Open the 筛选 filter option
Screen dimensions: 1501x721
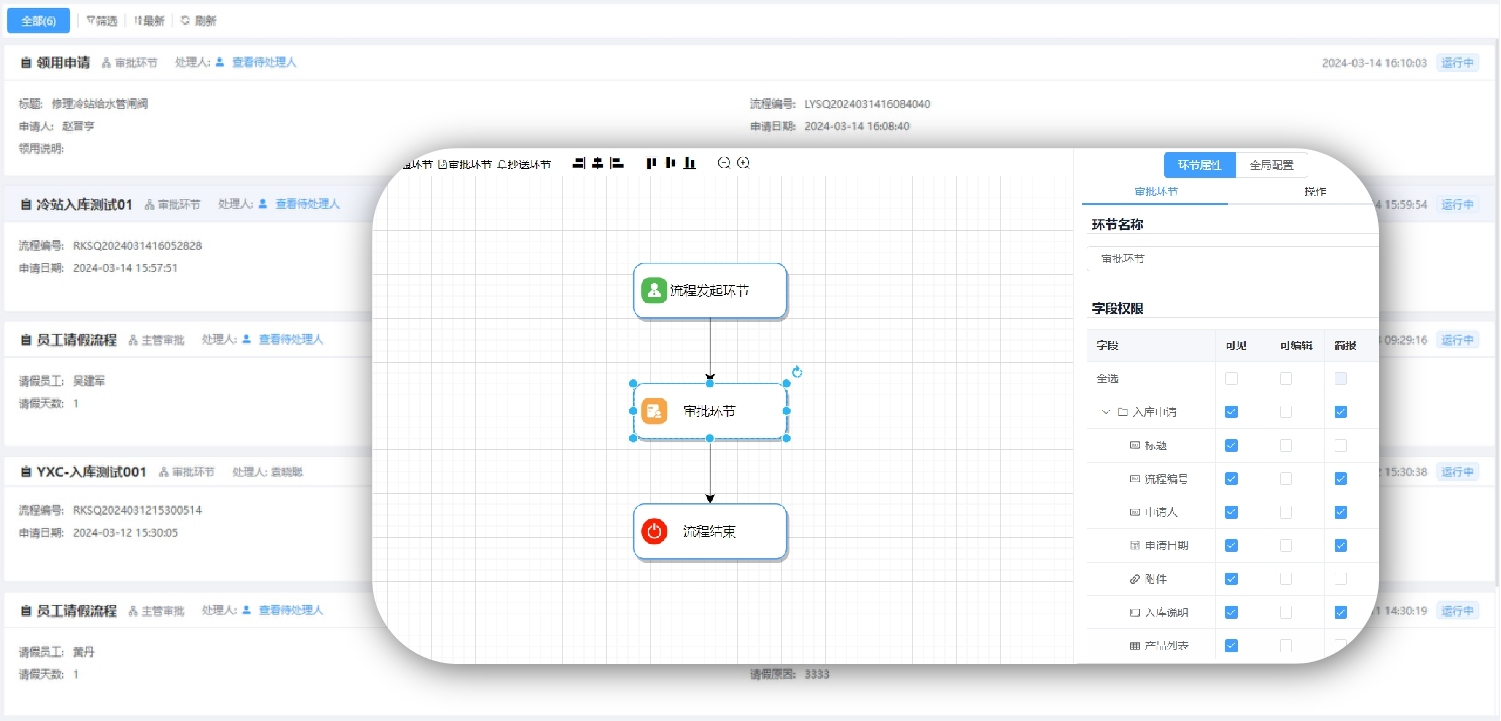pyautogui.click(x=100, y=20)
